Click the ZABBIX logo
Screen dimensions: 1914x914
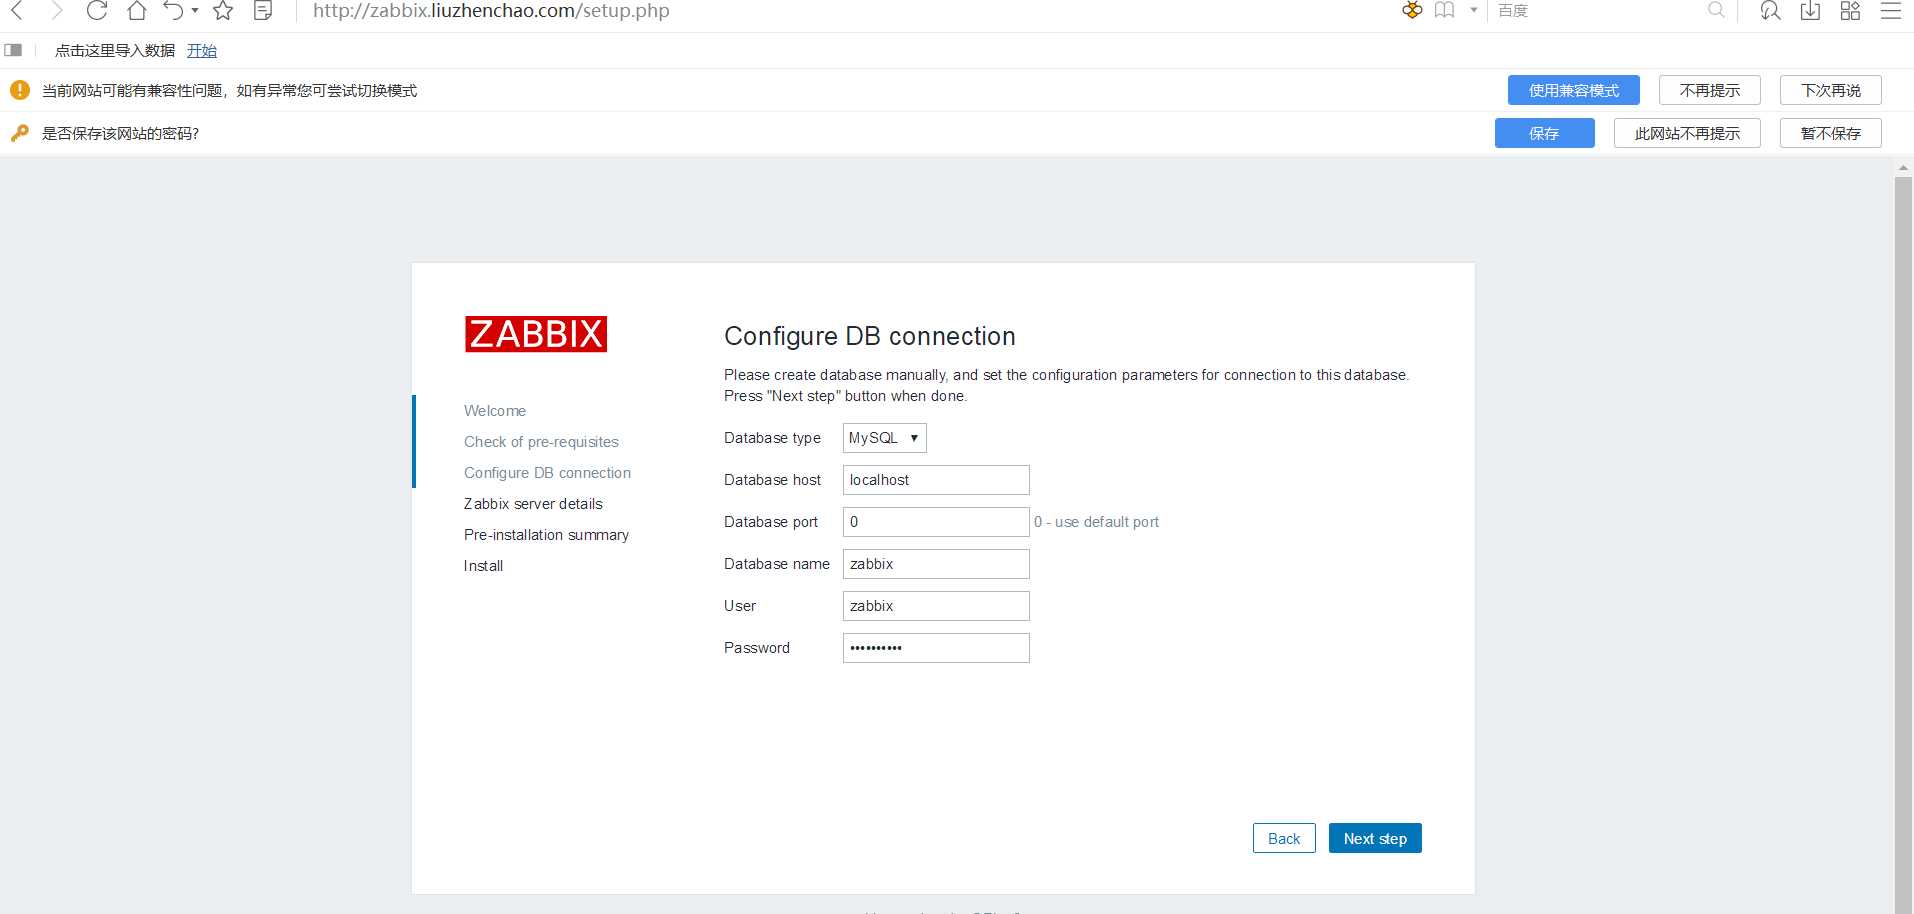(x=536, y=334)
